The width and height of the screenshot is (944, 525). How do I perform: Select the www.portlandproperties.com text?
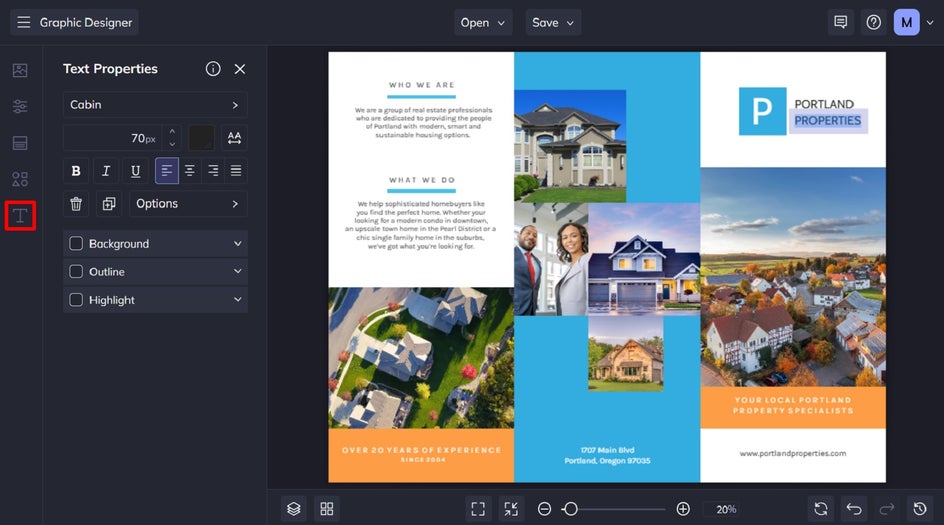(793, 453)
